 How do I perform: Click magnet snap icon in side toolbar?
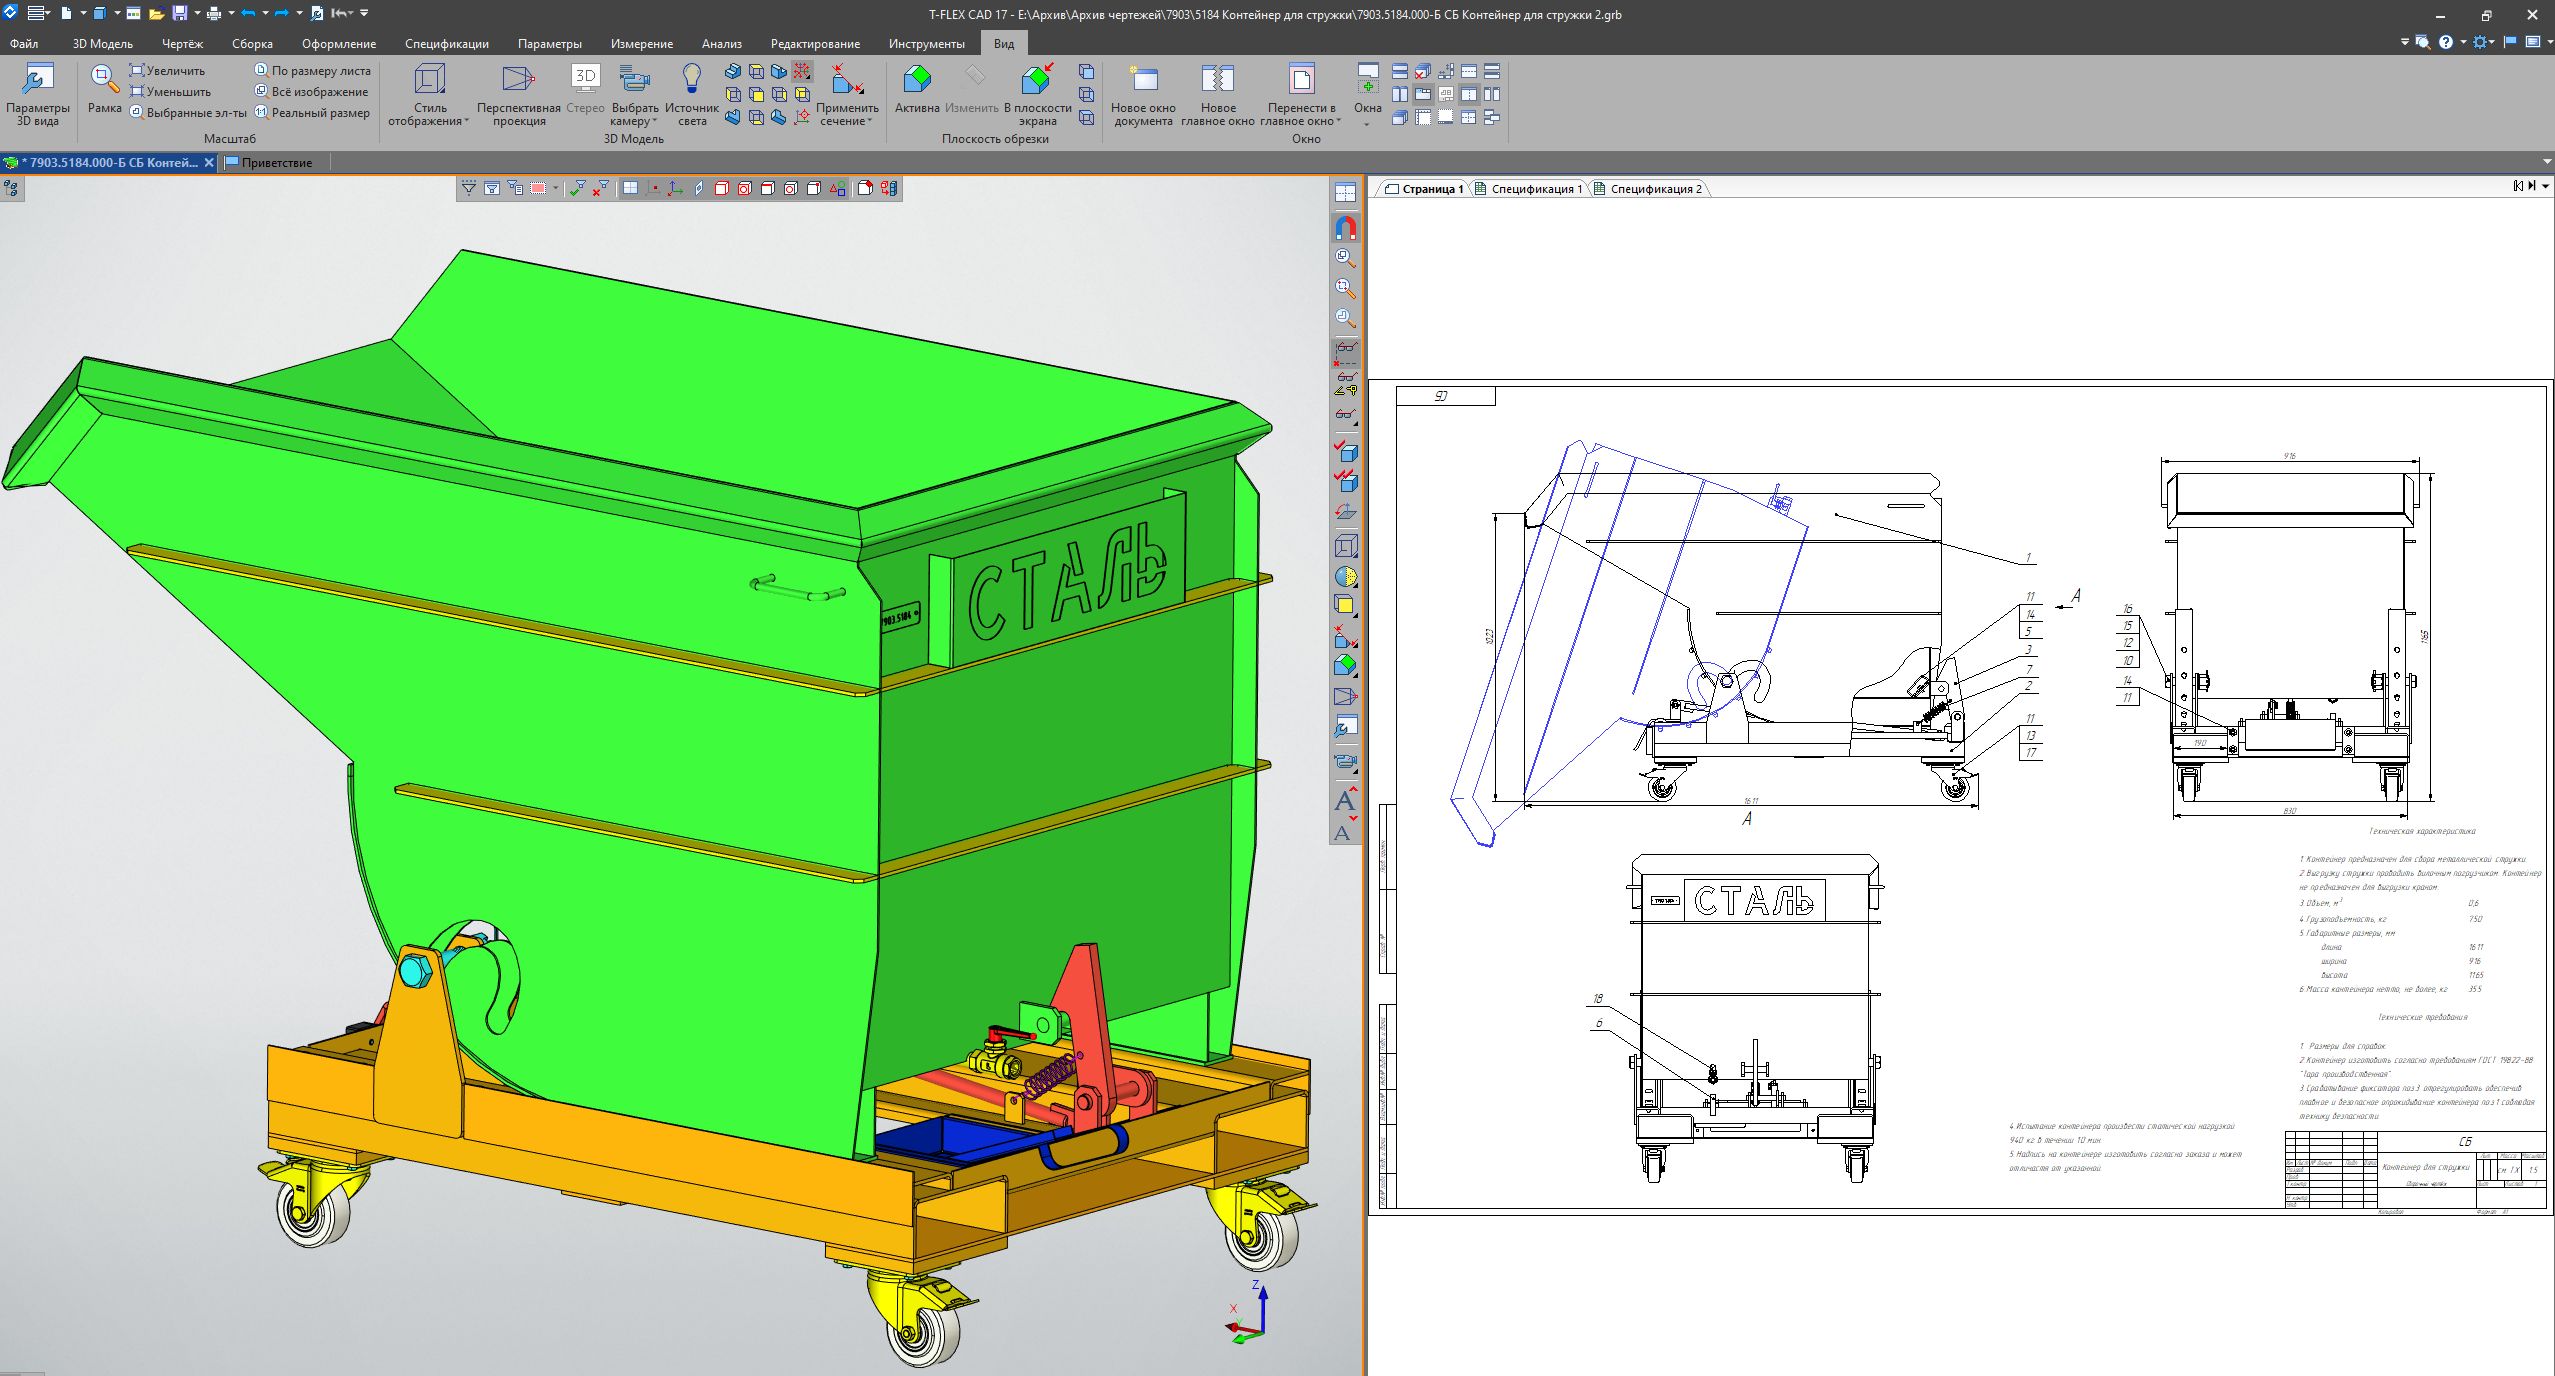[x=1346, y=228]
